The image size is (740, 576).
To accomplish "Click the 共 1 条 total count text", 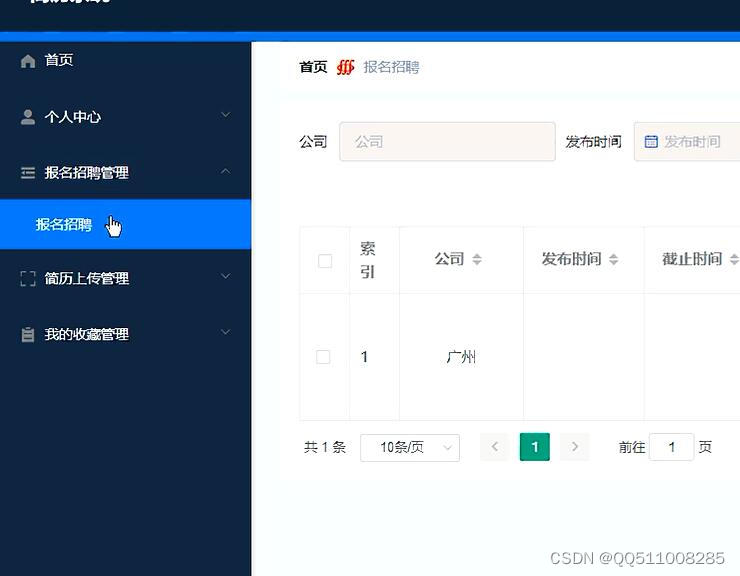I will point(325,447).
